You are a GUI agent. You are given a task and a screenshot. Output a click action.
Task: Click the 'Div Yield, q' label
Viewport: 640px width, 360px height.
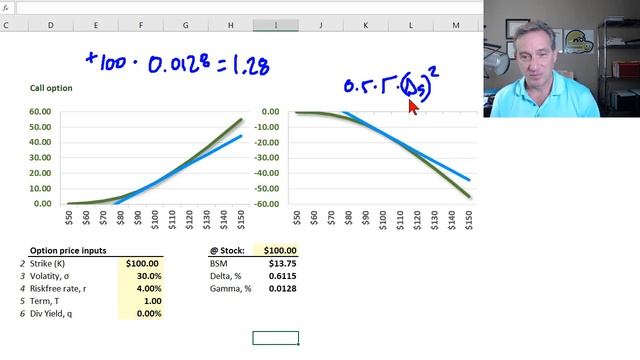click(51, 313)
